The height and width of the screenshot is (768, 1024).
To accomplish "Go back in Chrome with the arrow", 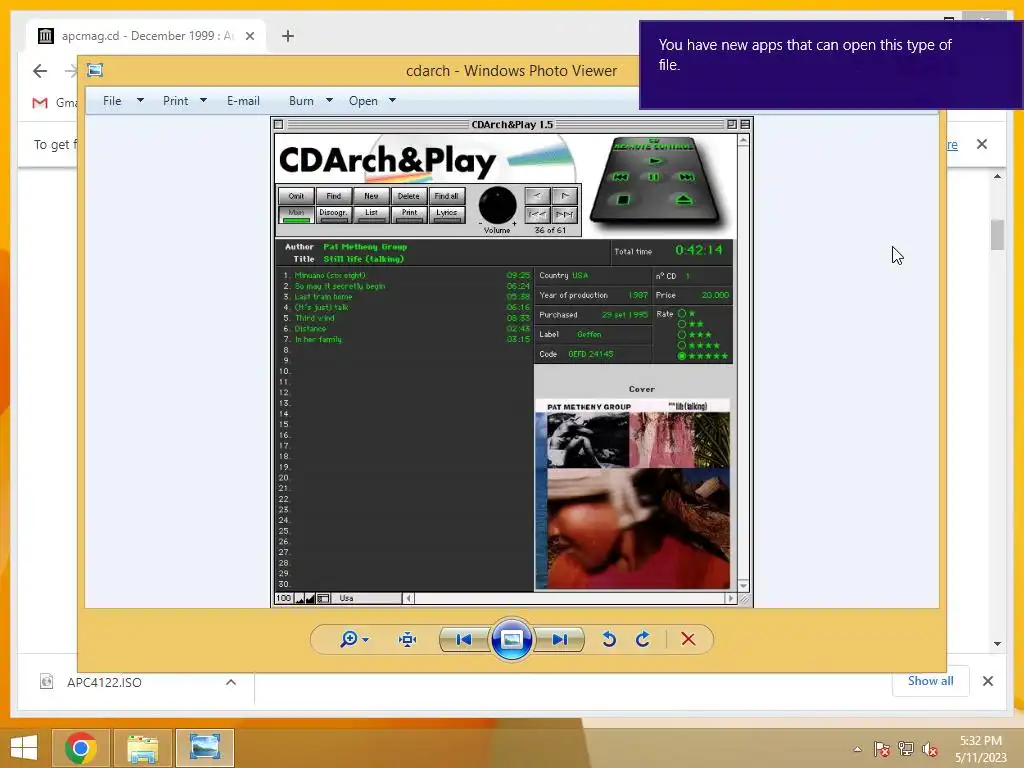I will pyautogui.click(x=40, y=71).
